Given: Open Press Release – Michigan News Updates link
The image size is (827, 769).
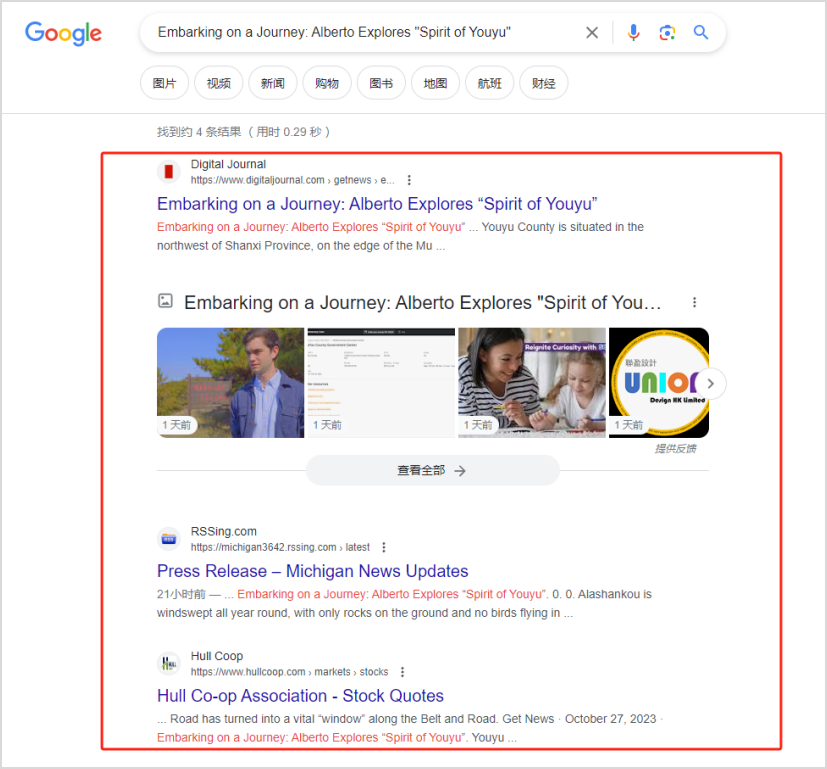Looking at the screenshot, I should (x=312, y=572).
